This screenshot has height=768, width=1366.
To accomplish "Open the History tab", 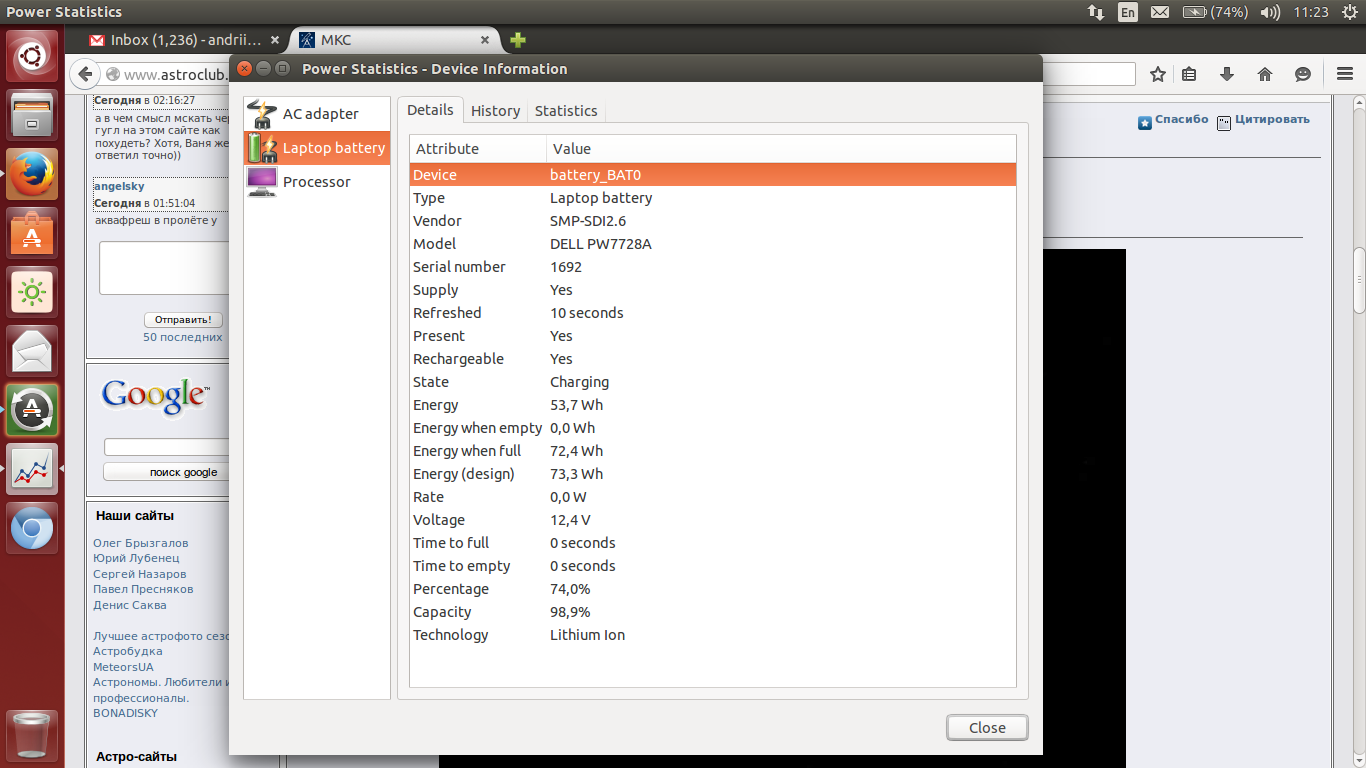I will [495, 111].
